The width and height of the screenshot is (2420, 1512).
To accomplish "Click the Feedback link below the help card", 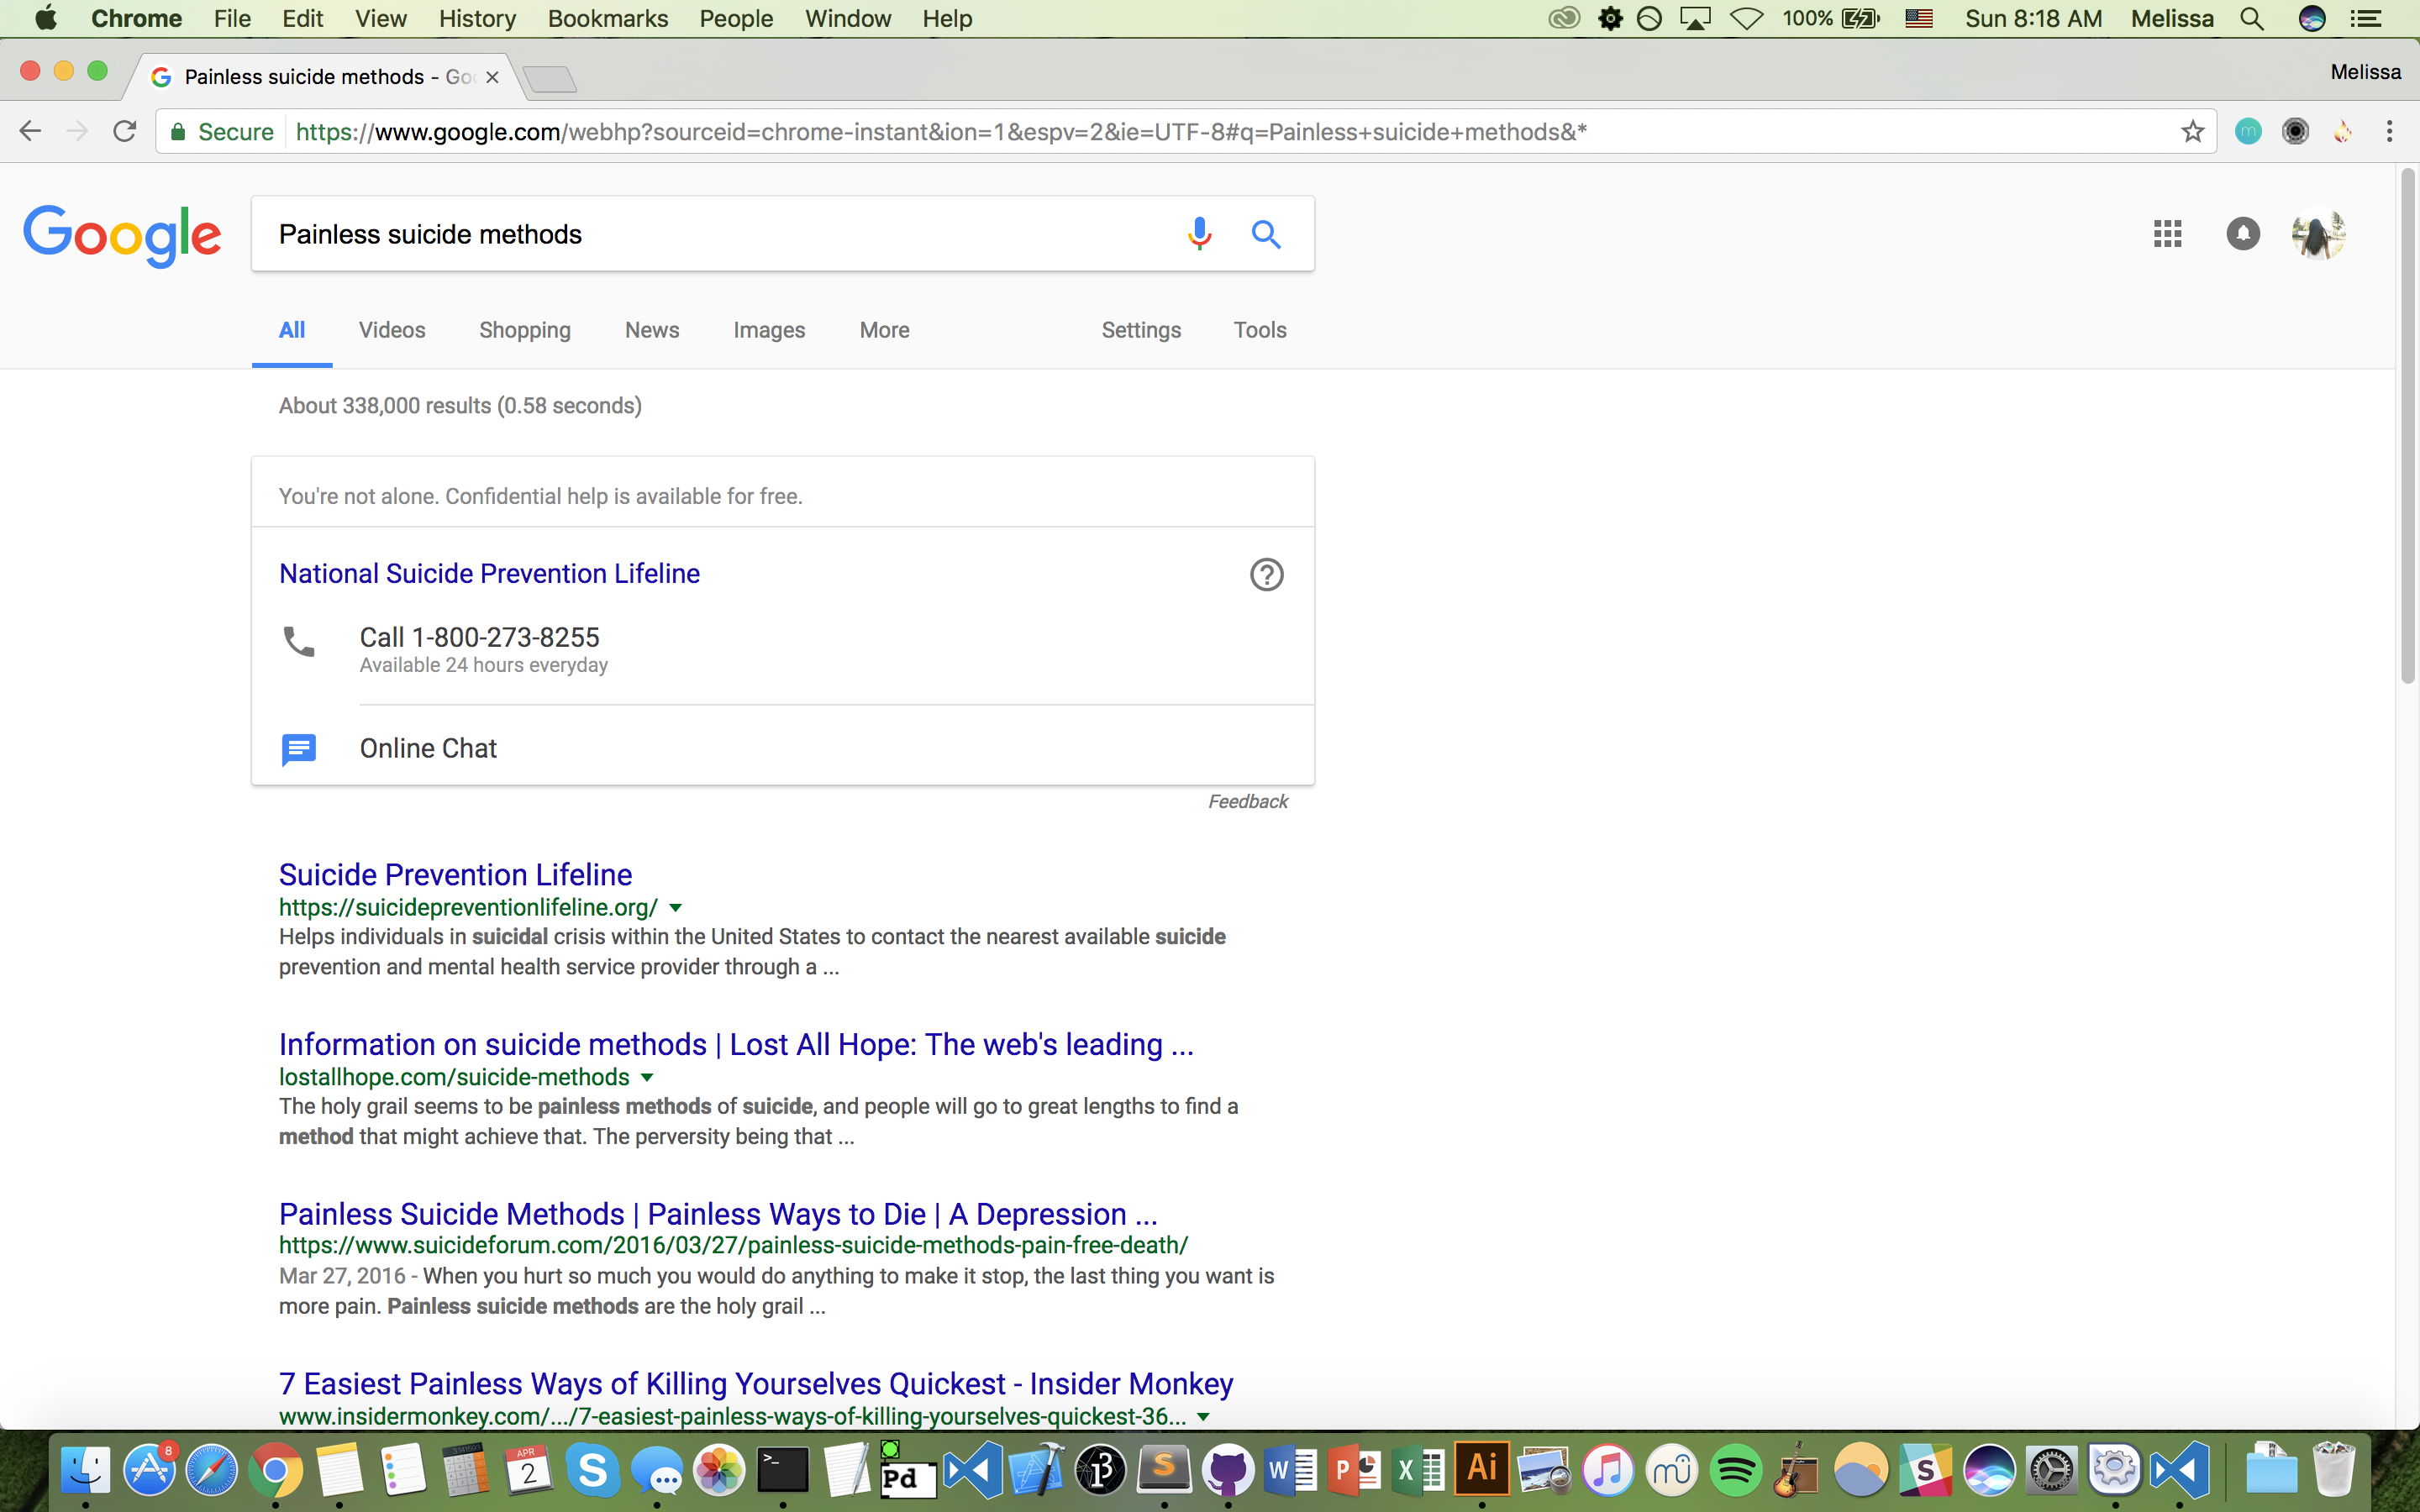I will tap(1247, 802).
